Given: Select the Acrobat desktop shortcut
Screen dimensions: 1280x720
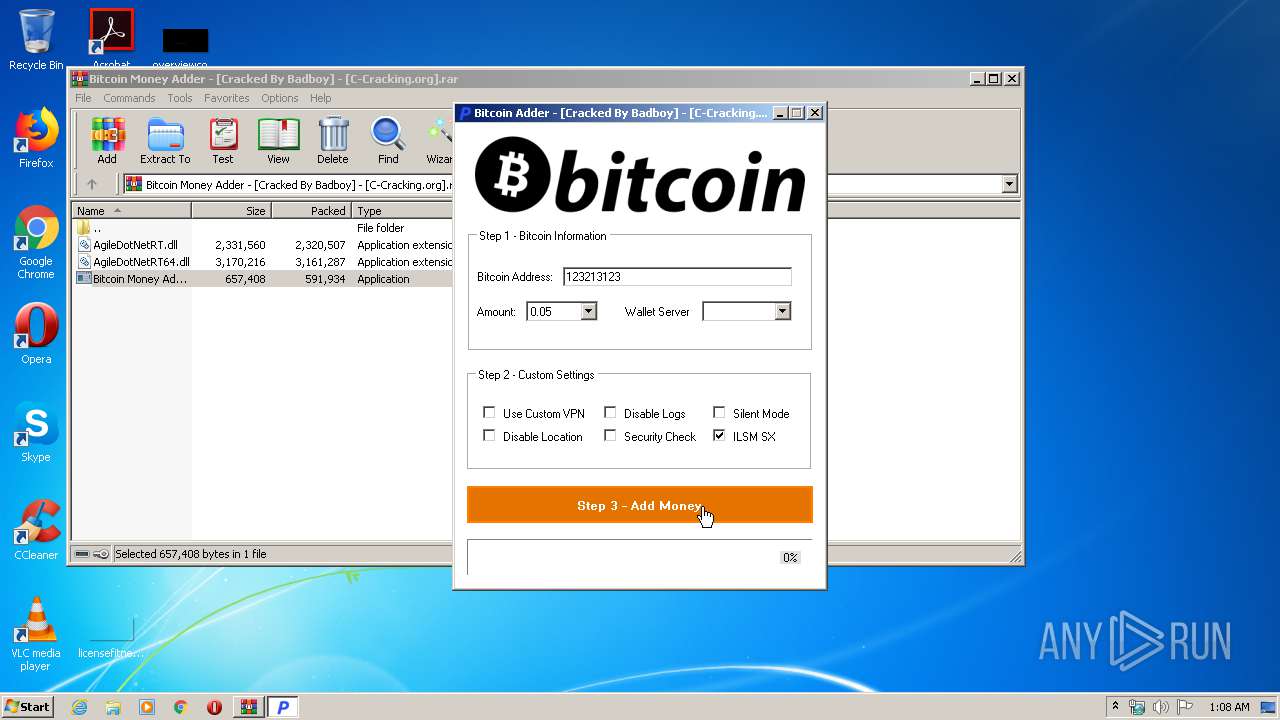Looking at the screenshot, I should pyautogui.click(x=112, y=40).
